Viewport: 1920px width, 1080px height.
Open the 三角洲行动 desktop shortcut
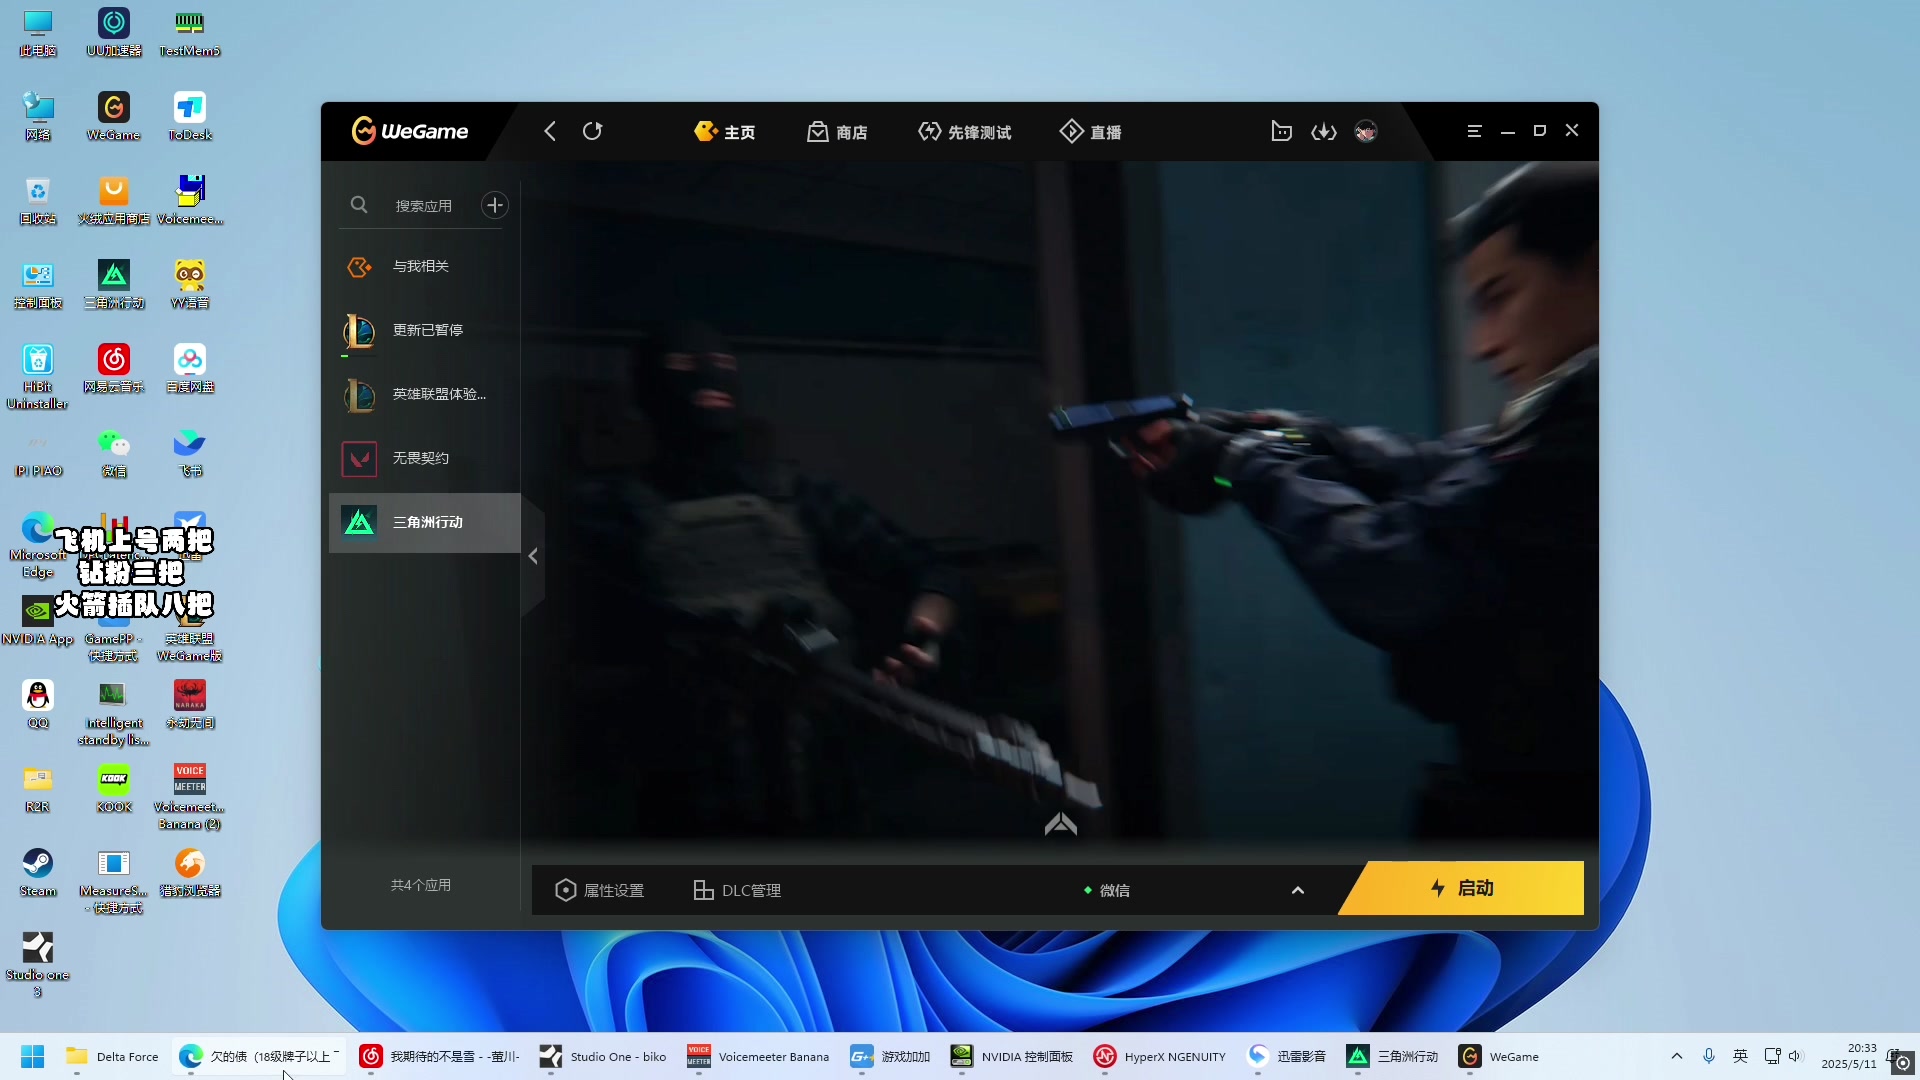(x=114, y=283)
